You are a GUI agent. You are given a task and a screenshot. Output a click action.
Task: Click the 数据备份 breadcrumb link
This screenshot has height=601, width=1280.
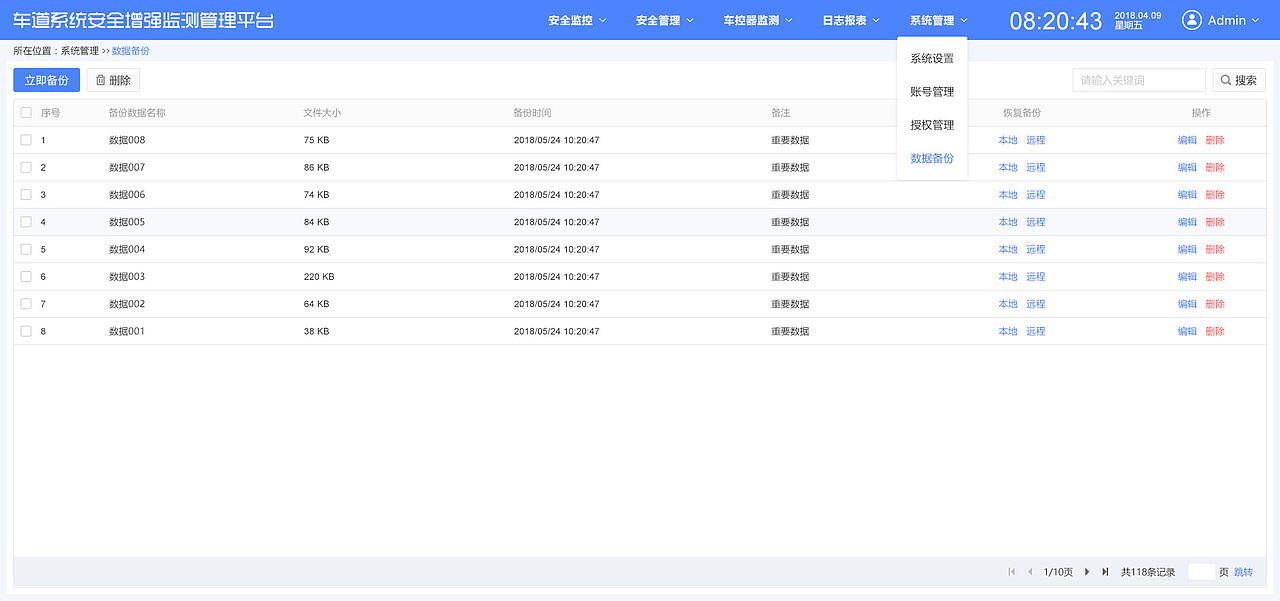[131, 50]
